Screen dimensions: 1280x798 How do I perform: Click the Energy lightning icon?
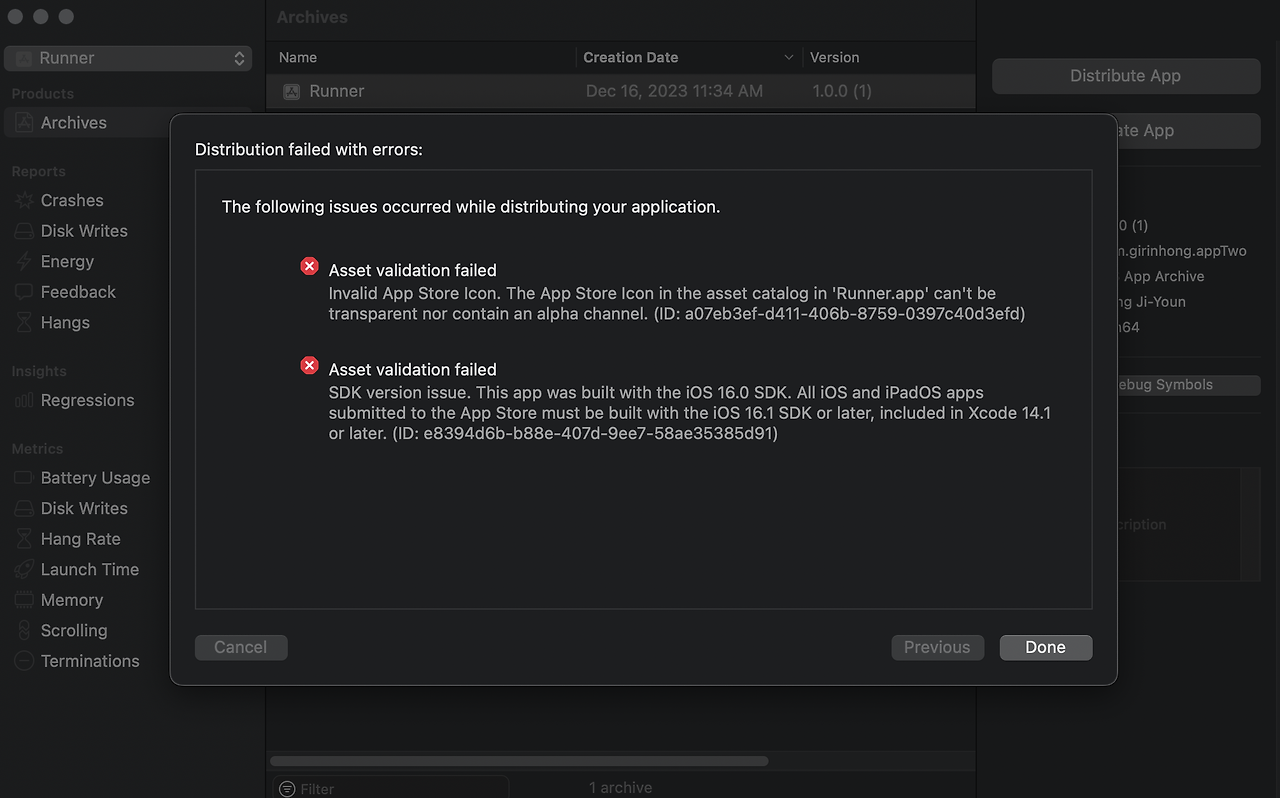click(x=23, y=262)
